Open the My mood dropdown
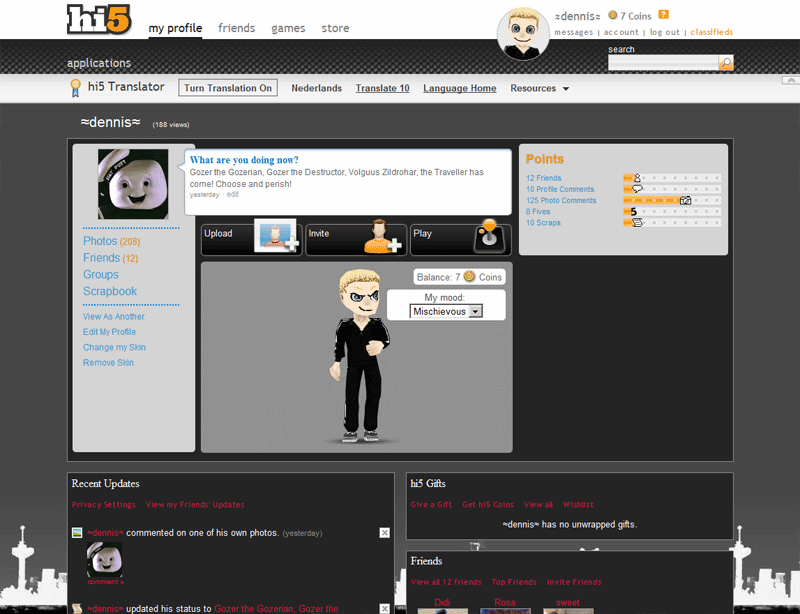This screenshot has width=800, height=614. pos(446,311)
